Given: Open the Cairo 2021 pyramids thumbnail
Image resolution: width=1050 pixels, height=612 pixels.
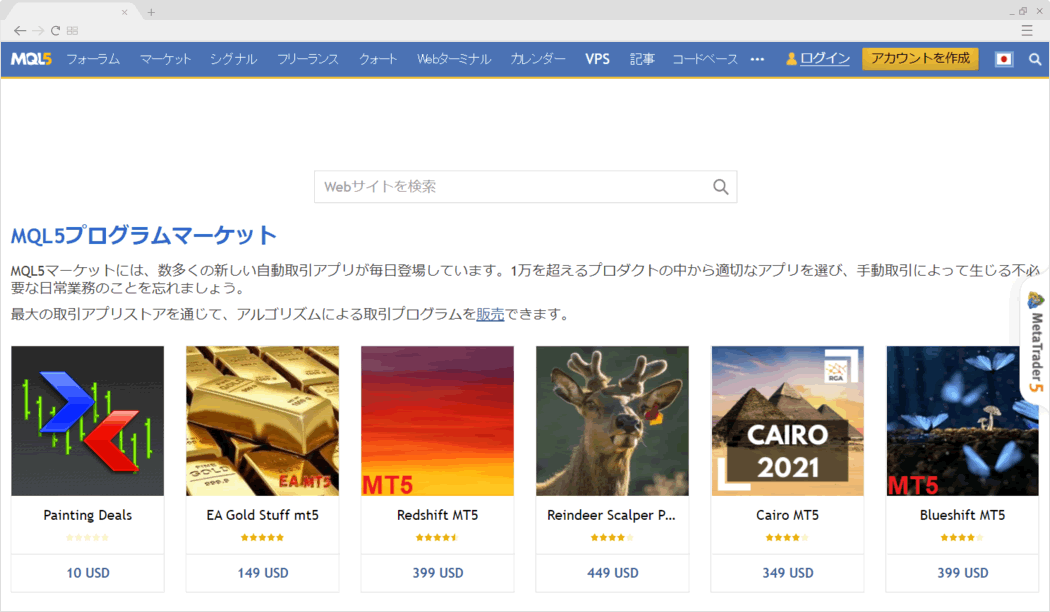Looking at the screenshot, I should (x=788, y=421).
